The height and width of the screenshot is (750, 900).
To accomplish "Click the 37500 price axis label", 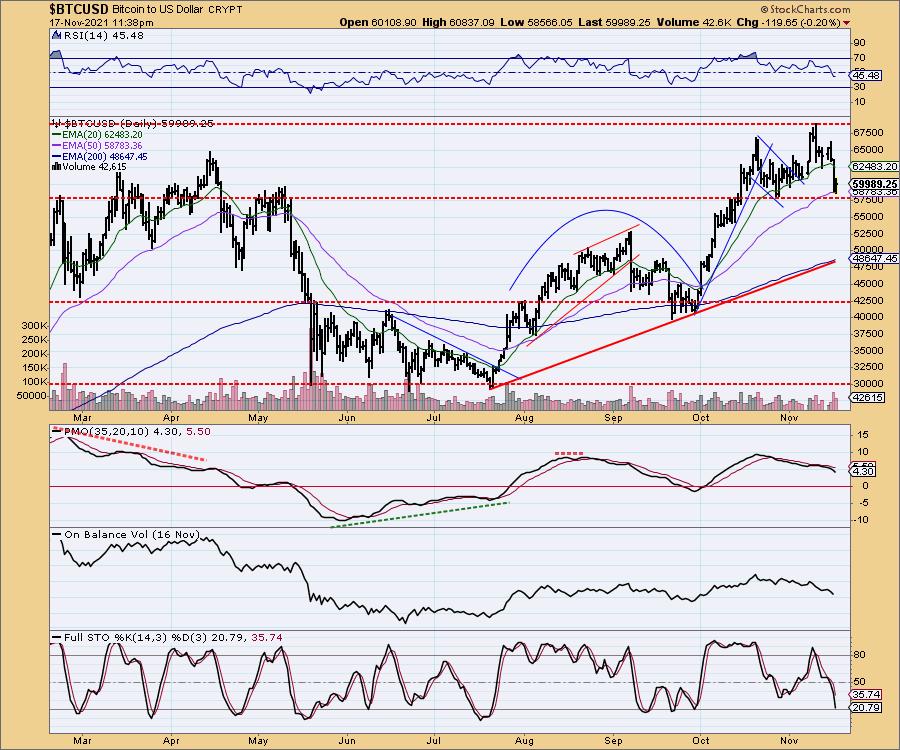I will tap(868, 333).
